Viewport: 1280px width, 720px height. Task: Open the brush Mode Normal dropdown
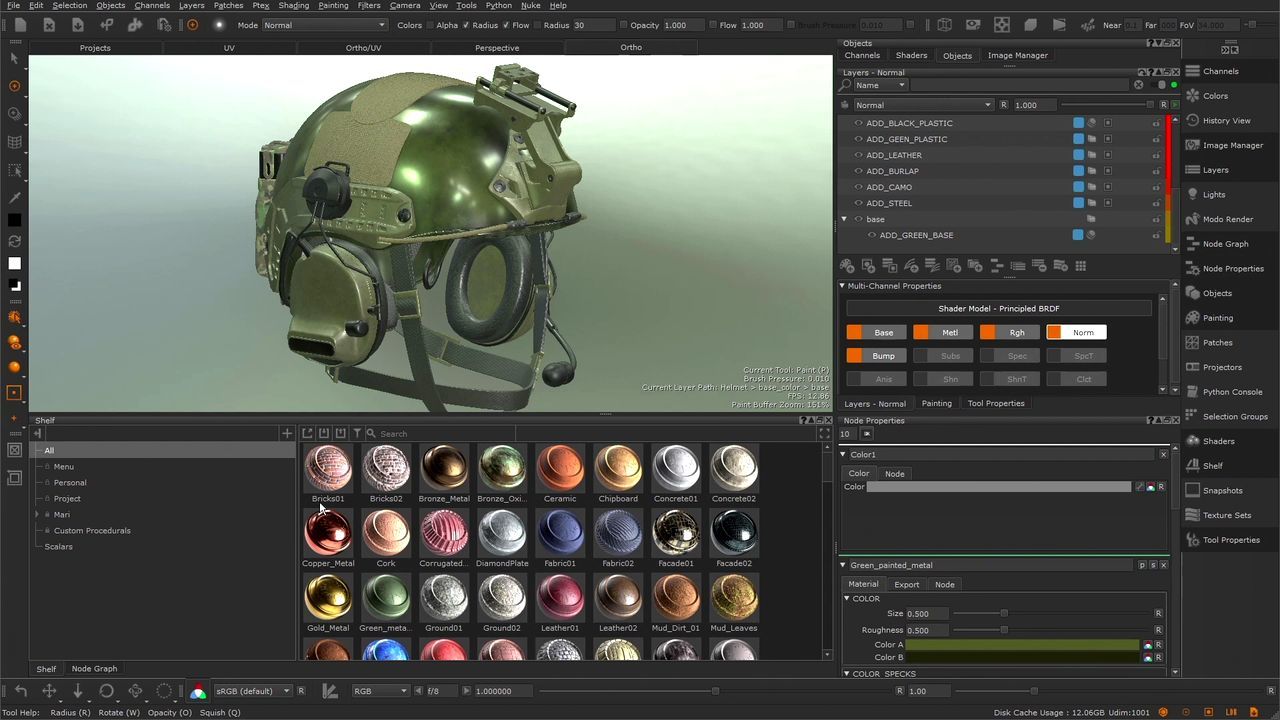[x=324, y=25]
